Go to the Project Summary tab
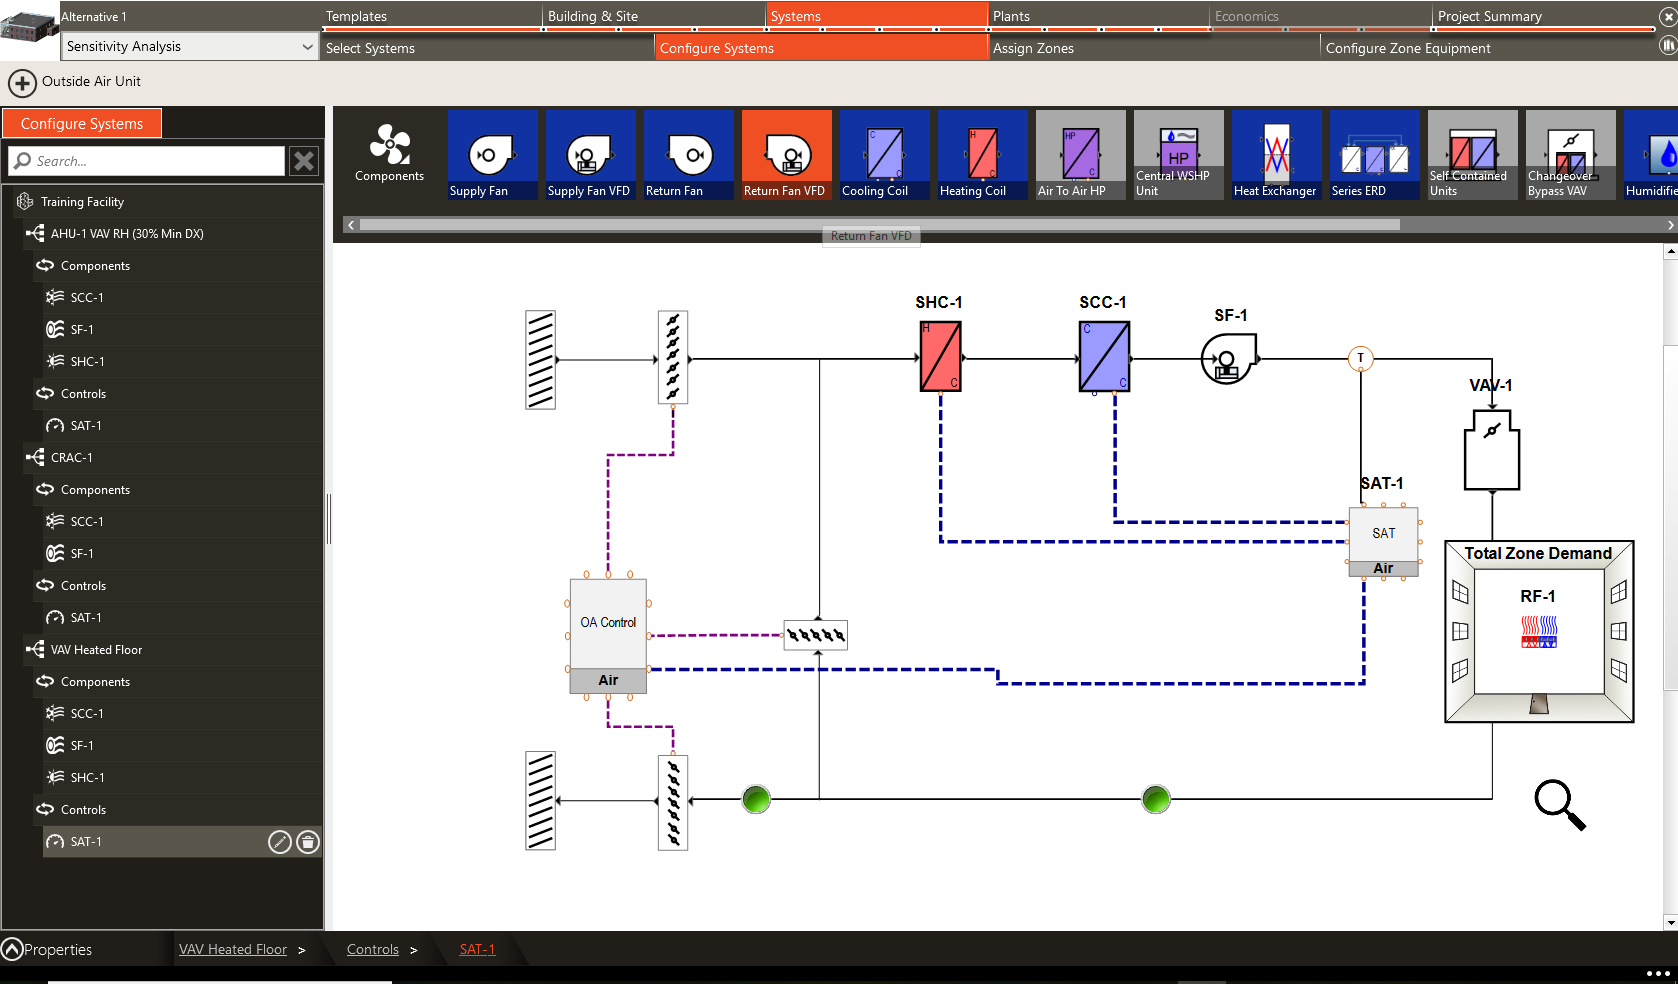The image size is (1678, 984). pyautogui.click(x=1545, y=16)
